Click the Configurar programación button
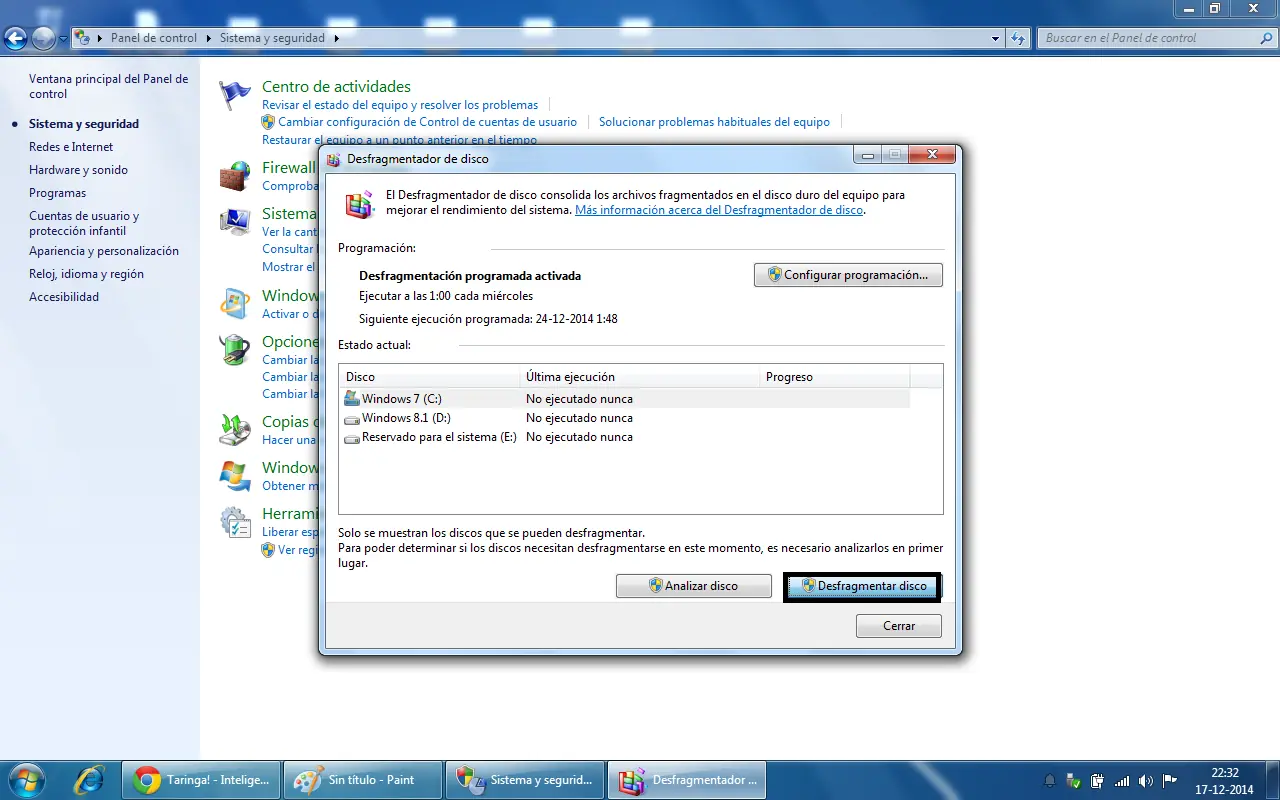This screenshot has width=1280, height=800. [x=848, y=275]
